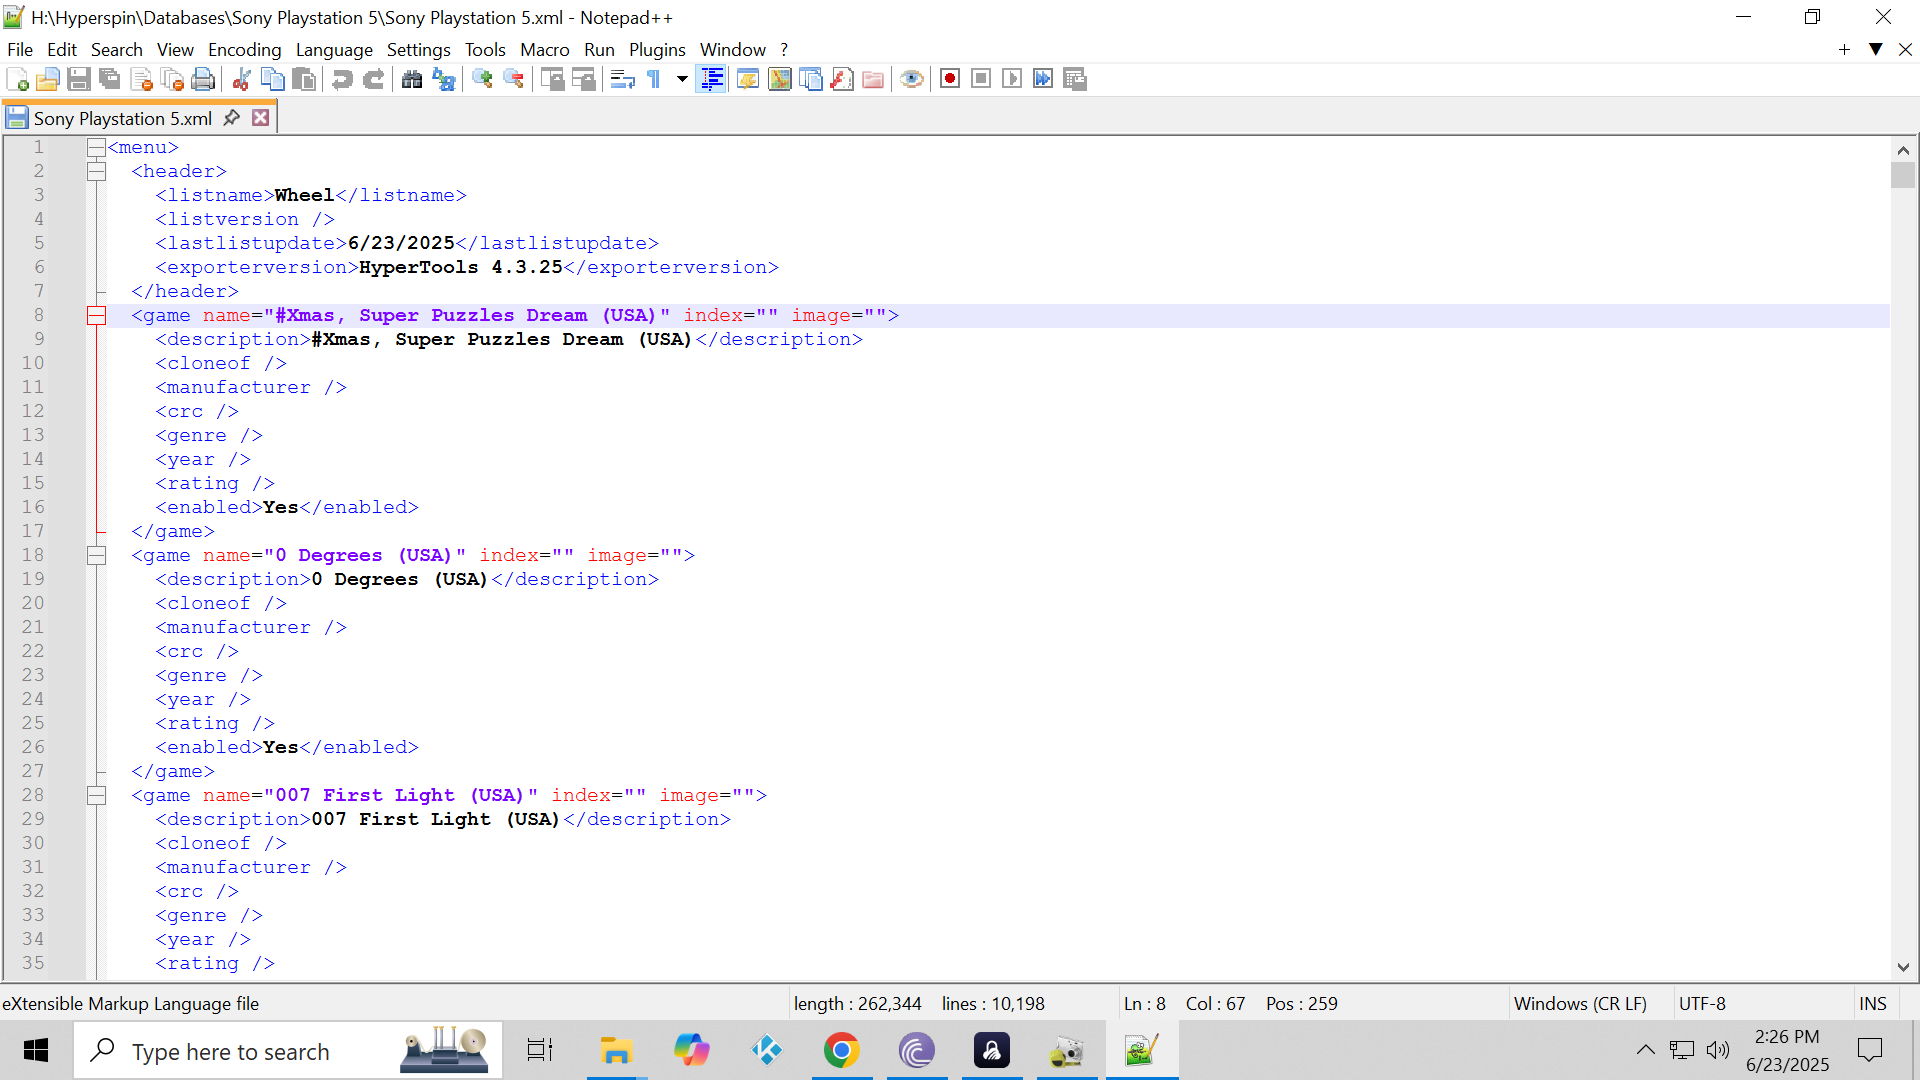Save the current file
Viewport: 1920px width, 1080px height.
(x=79, y=79)
